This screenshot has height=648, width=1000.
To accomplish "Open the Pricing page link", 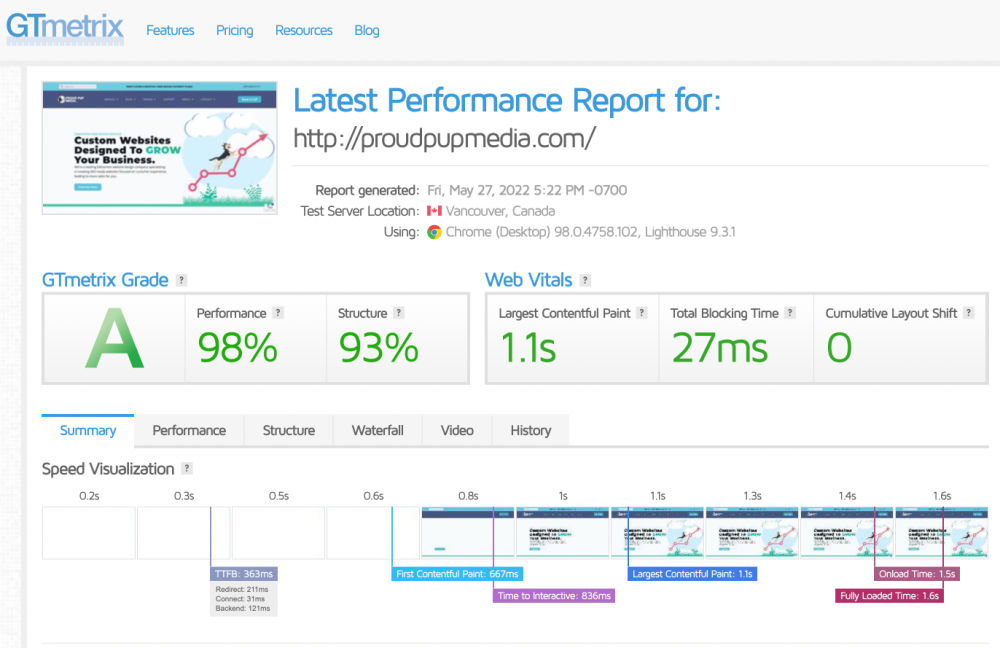I will pos(235,31).
